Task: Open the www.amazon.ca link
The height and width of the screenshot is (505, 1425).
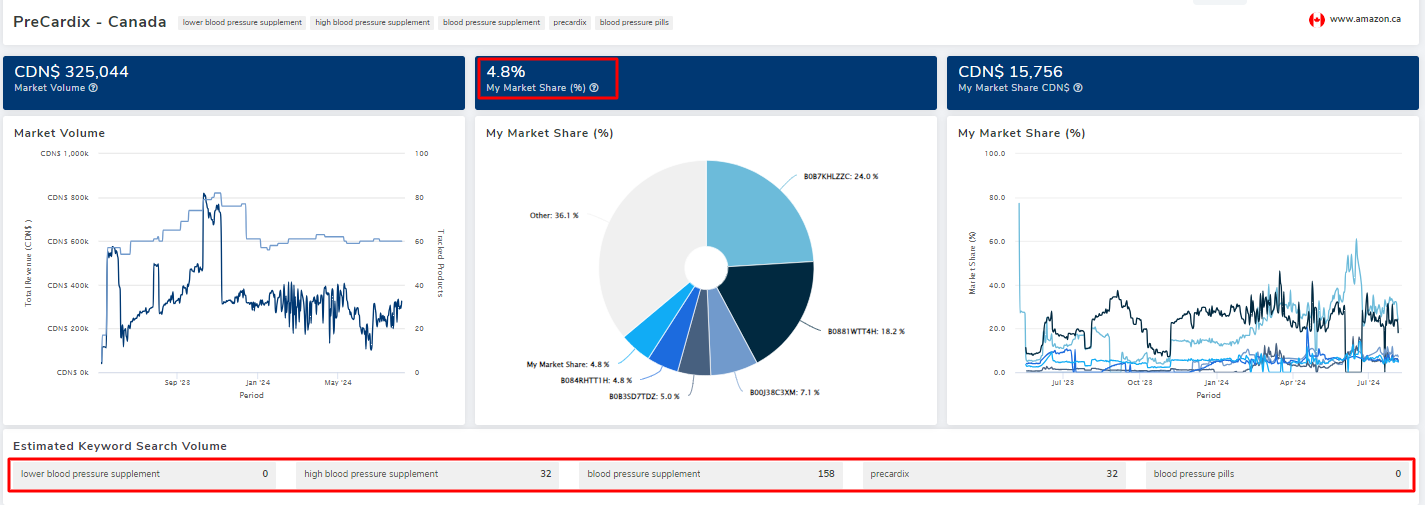Action: pos(1365,20)
